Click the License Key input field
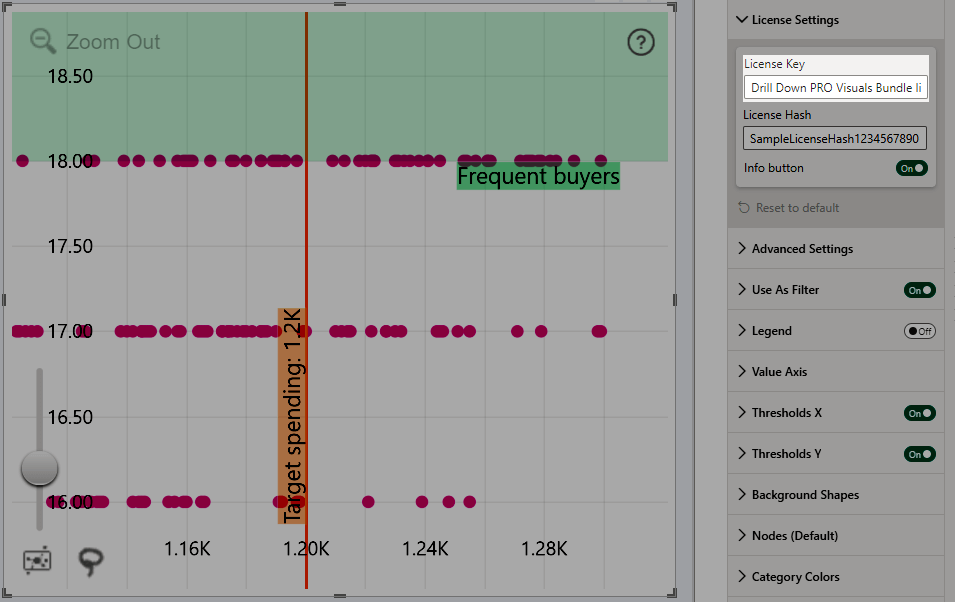 pos(835,88)
